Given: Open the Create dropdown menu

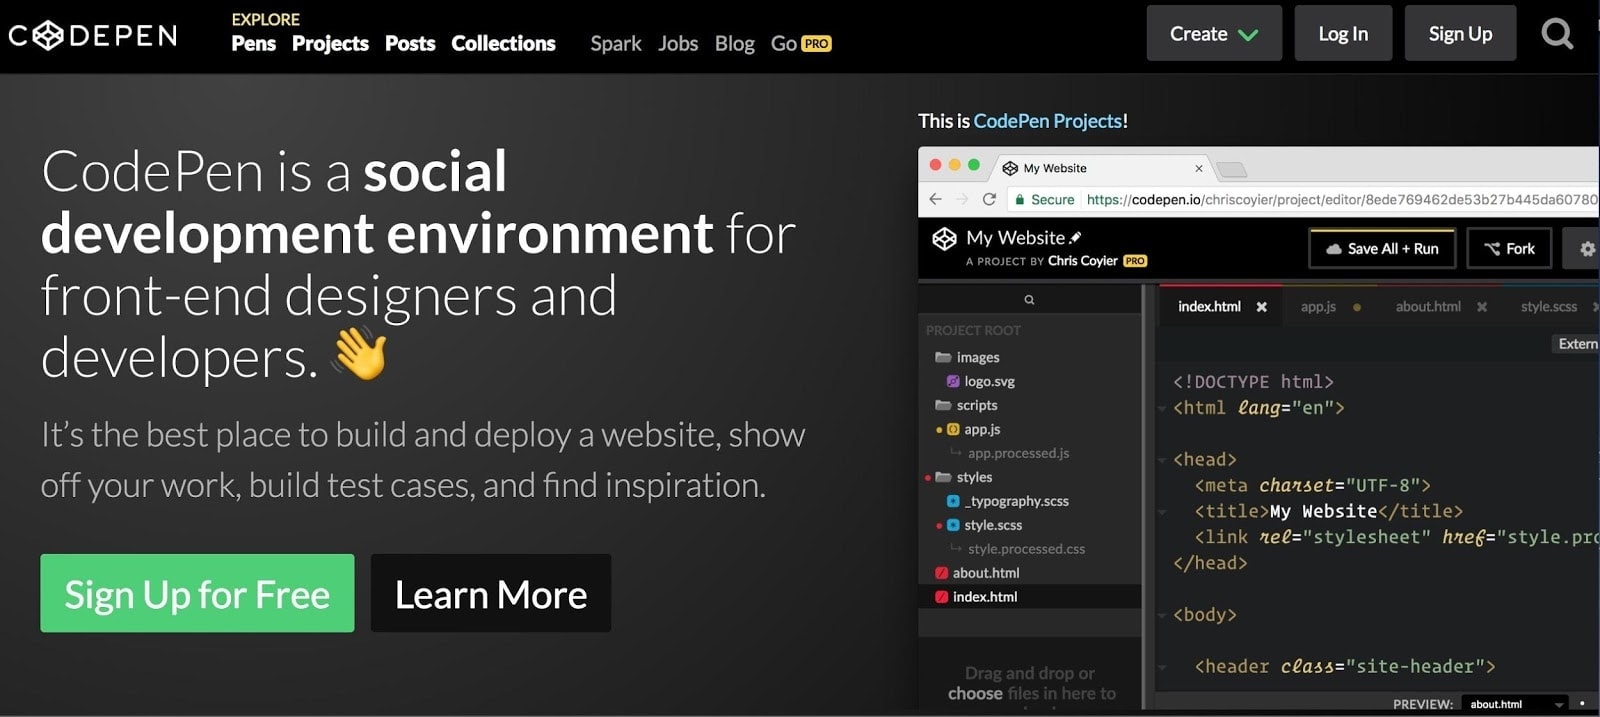Looking at the screenshot, I should coord(1214,34).
